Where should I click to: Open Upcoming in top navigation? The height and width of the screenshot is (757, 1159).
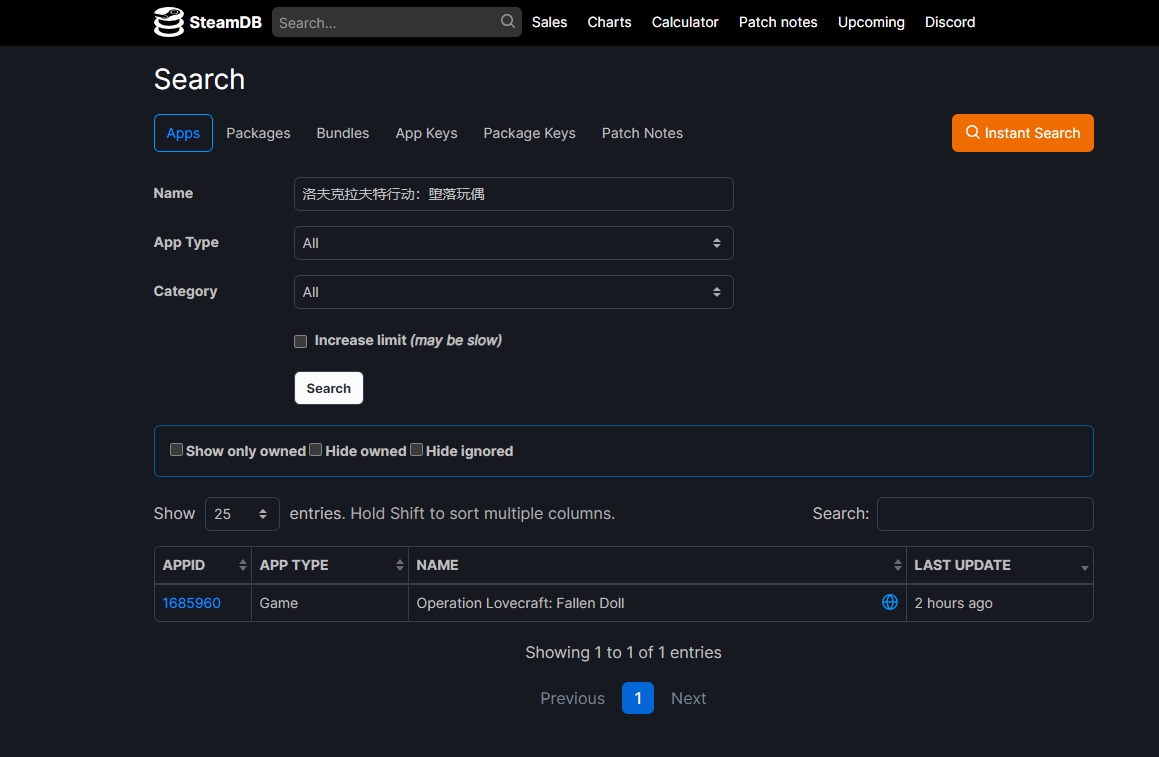click(x=871, y=22)
